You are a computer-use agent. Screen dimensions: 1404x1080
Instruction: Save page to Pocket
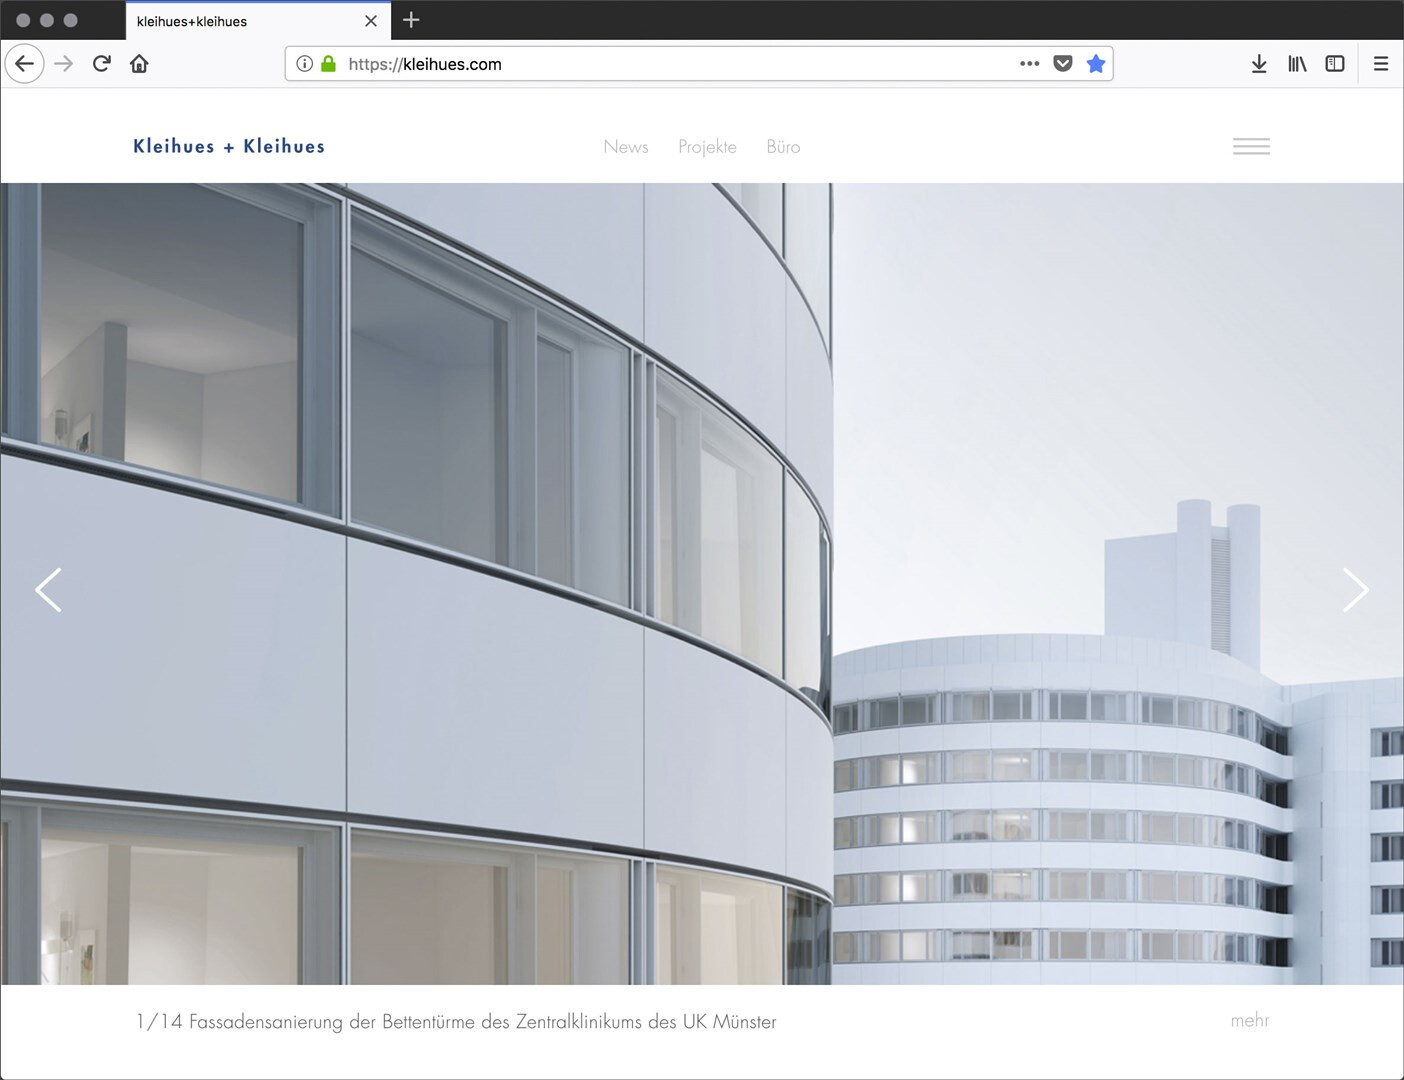(x=1063, y=64)
